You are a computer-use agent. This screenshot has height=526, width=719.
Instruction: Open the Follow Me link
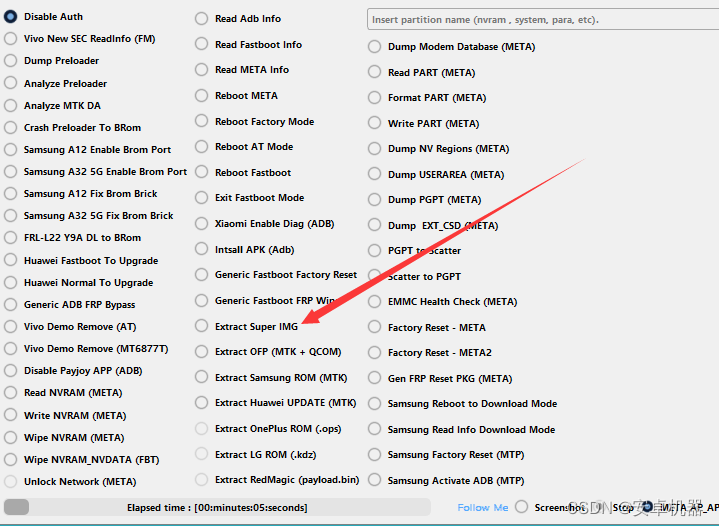(483, 508)
